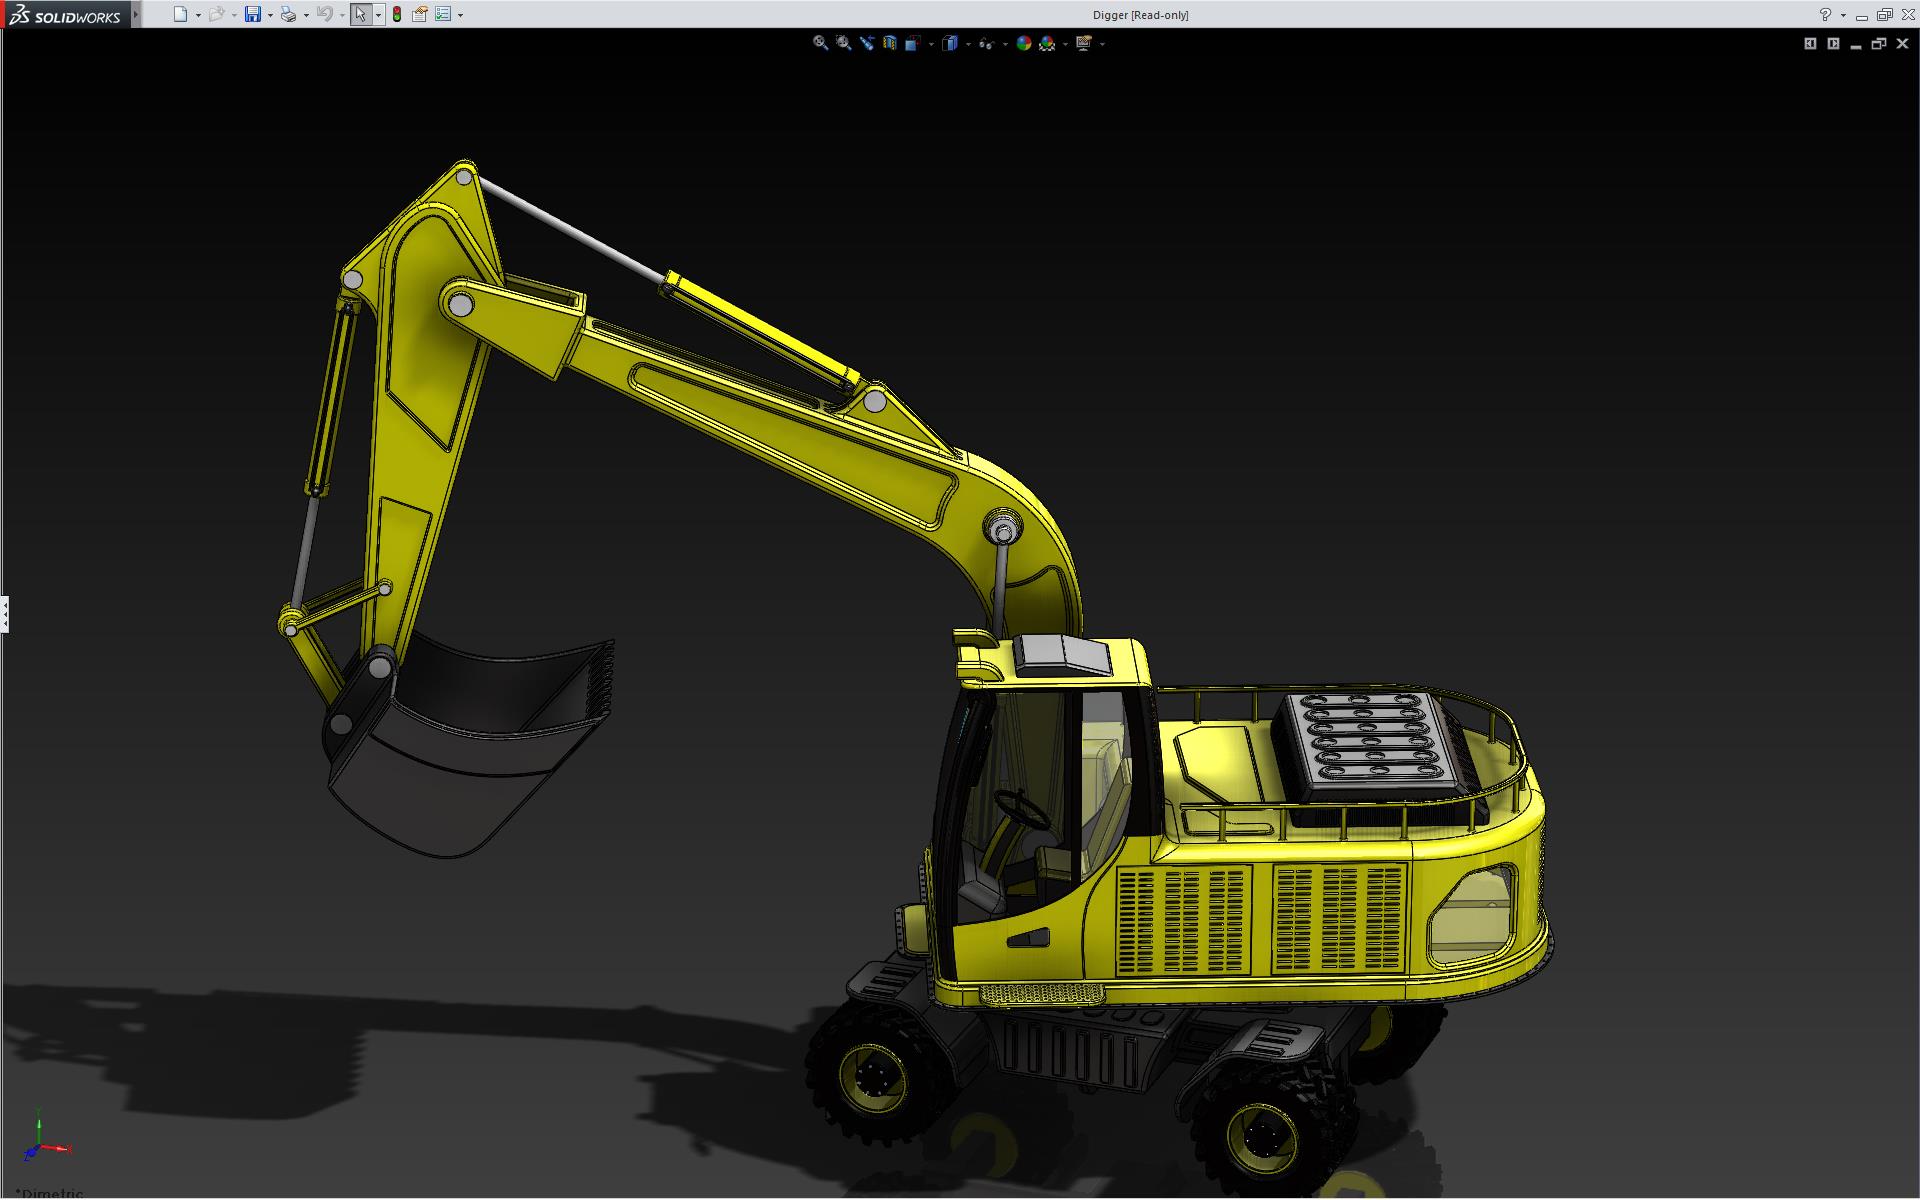Open File Properties icon
This screenshot has width=1920, height=1200.
click(420, 14)
